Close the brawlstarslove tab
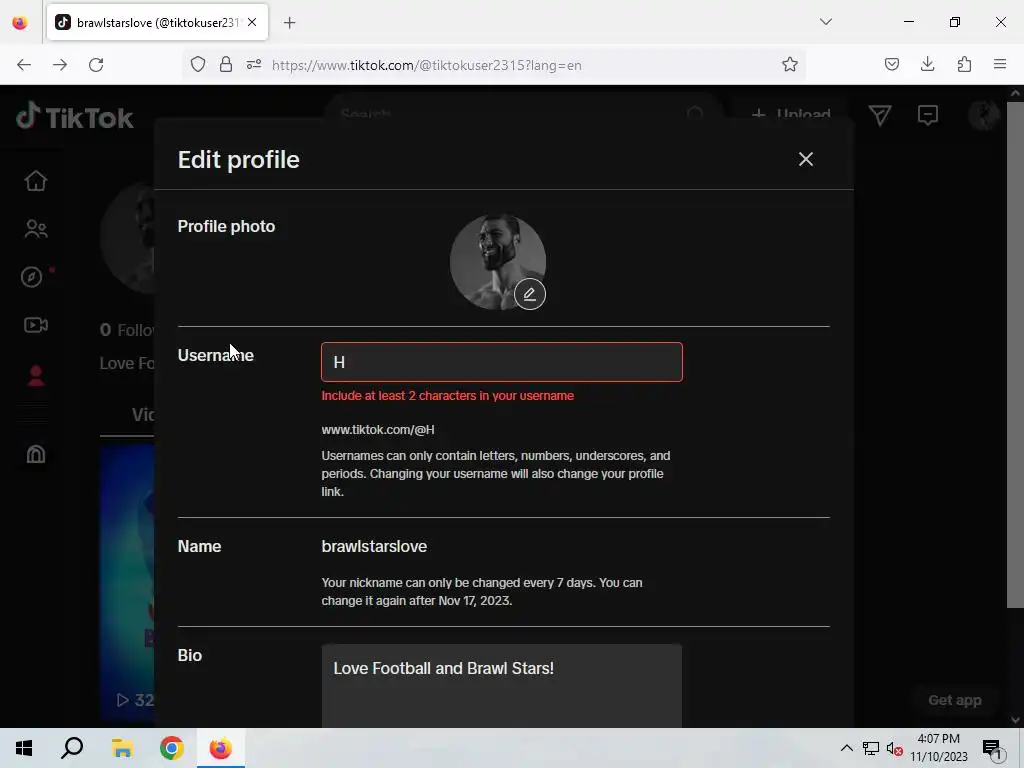The height and width of the screenshot is (768, 1024). 252,22
